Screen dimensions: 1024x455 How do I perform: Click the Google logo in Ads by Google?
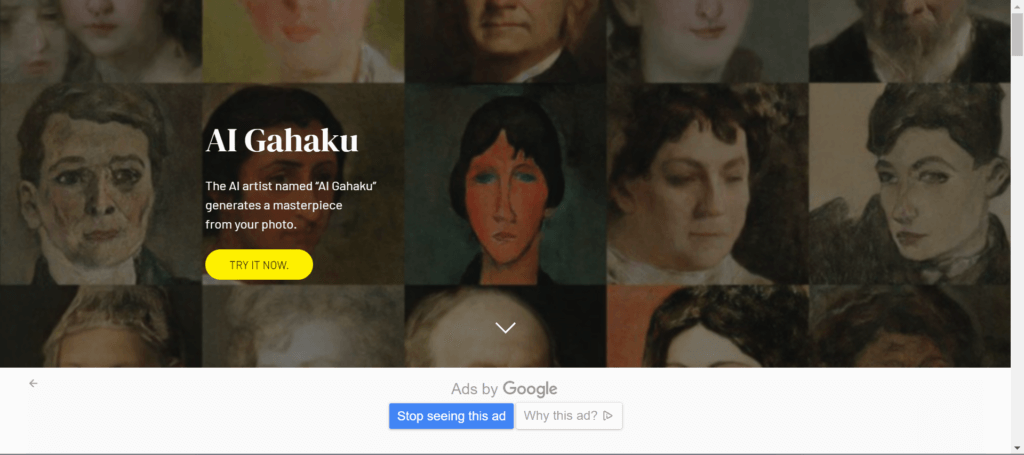click(x=530, y=389)
